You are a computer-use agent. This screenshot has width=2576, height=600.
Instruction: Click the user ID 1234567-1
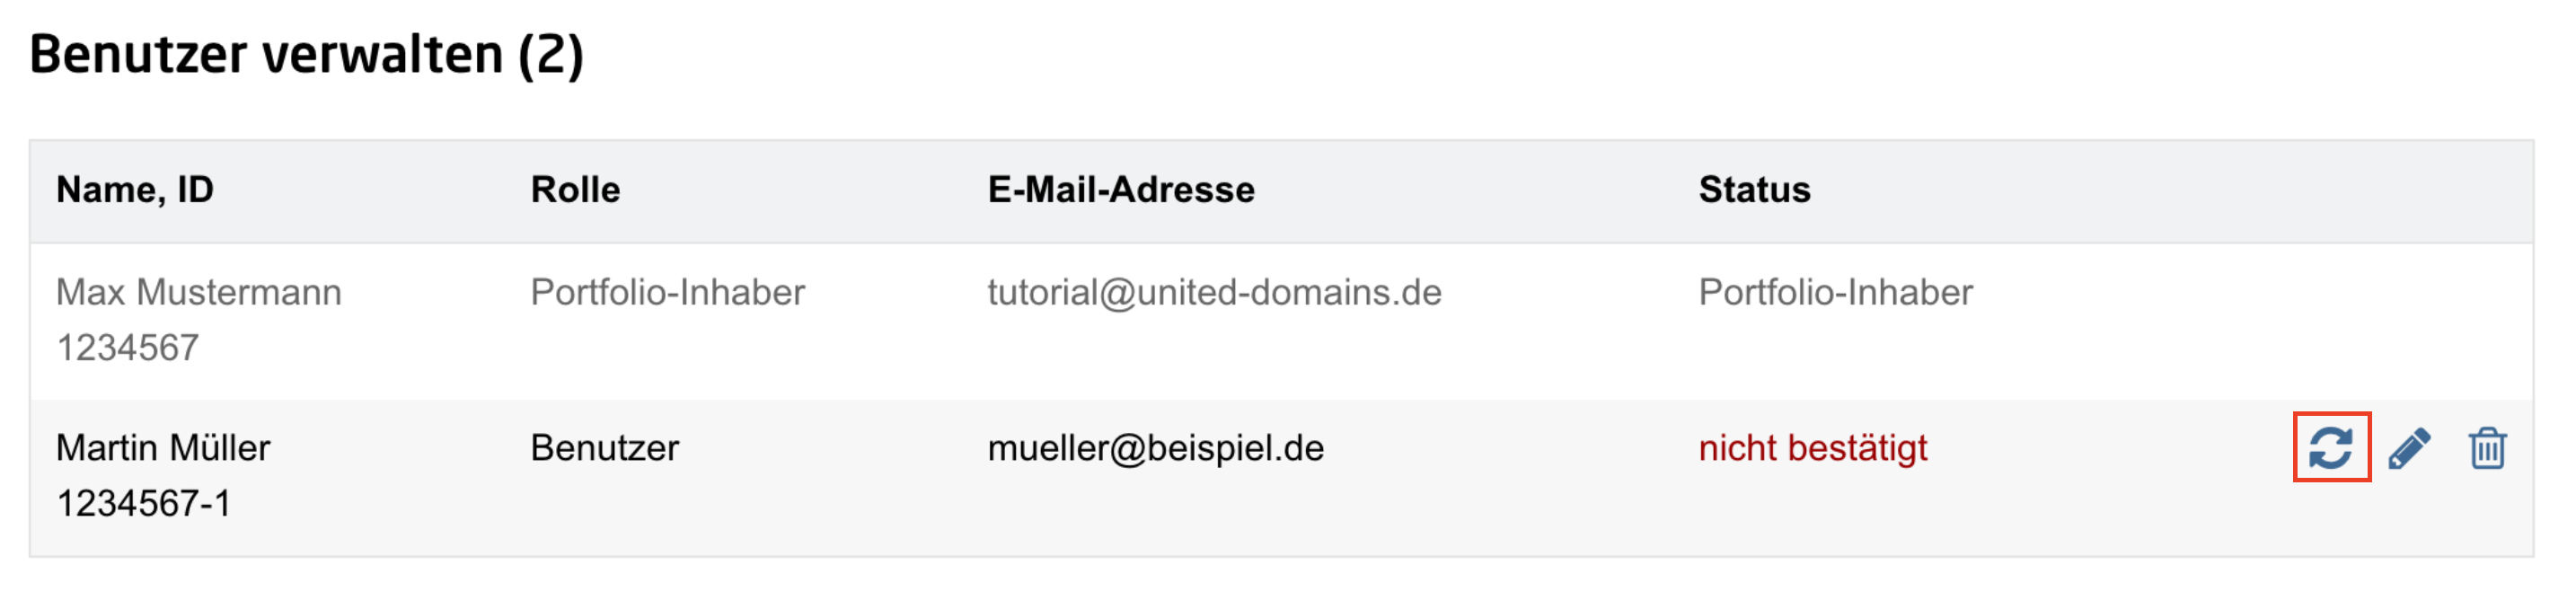coord(143,503)
